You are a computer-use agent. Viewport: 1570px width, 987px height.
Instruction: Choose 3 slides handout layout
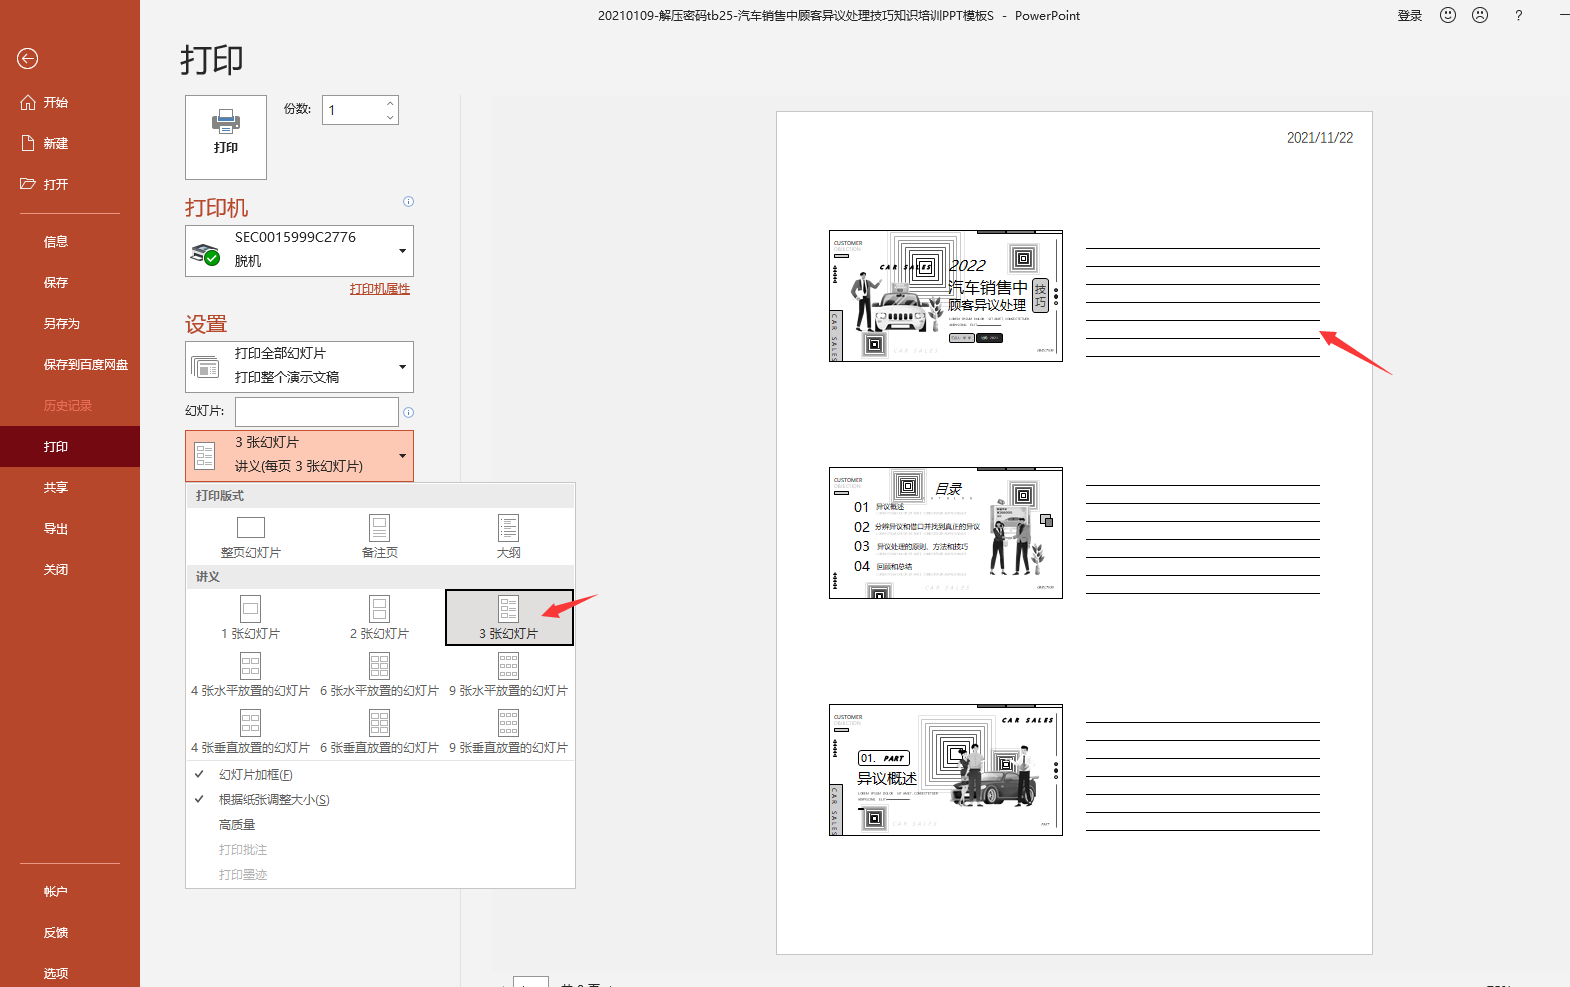point(509,618)
